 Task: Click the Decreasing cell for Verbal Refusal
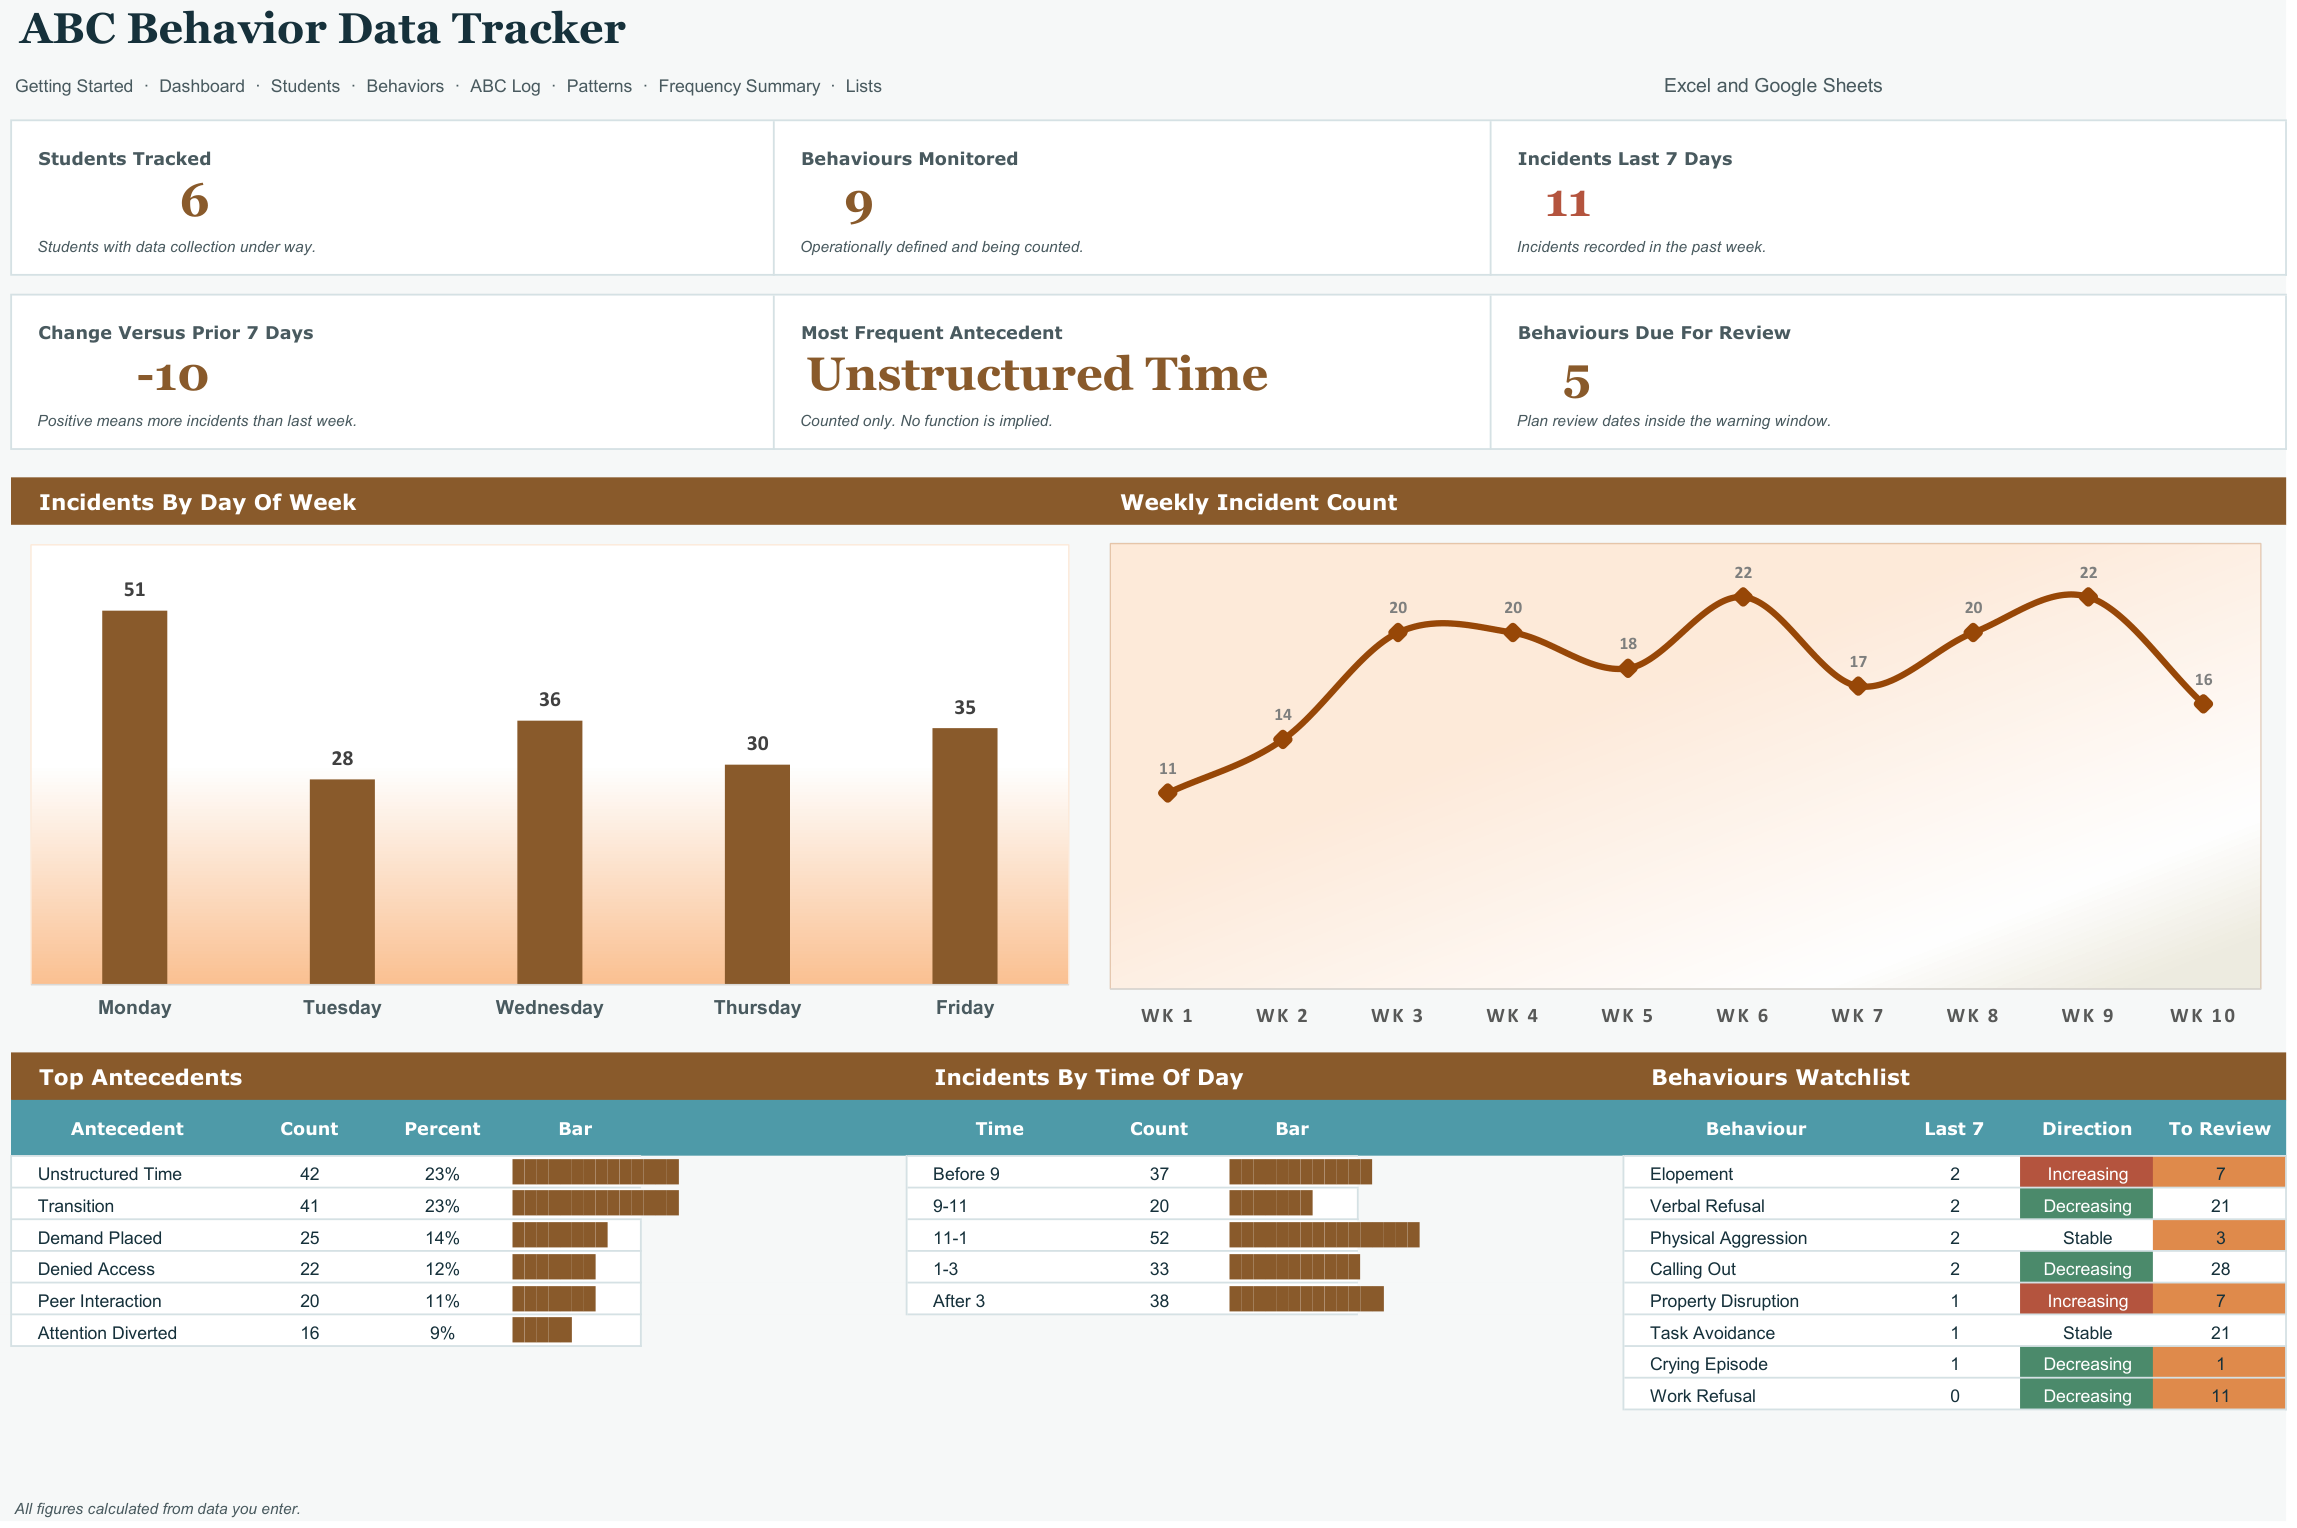pyautogui.click(x=2087, y=1205)
